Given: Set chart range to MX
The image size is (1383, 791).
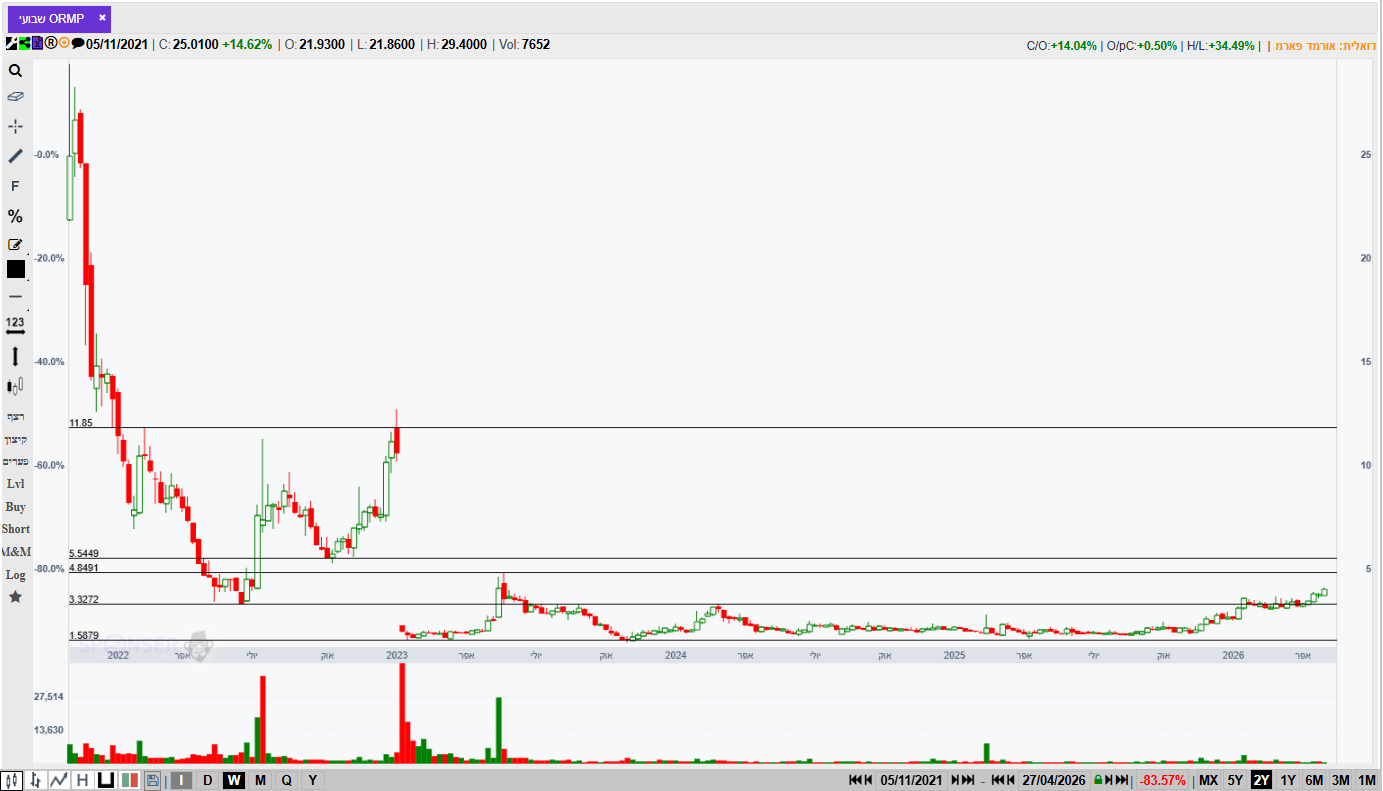Looking at the screenshot, I should coord(1209,780).
